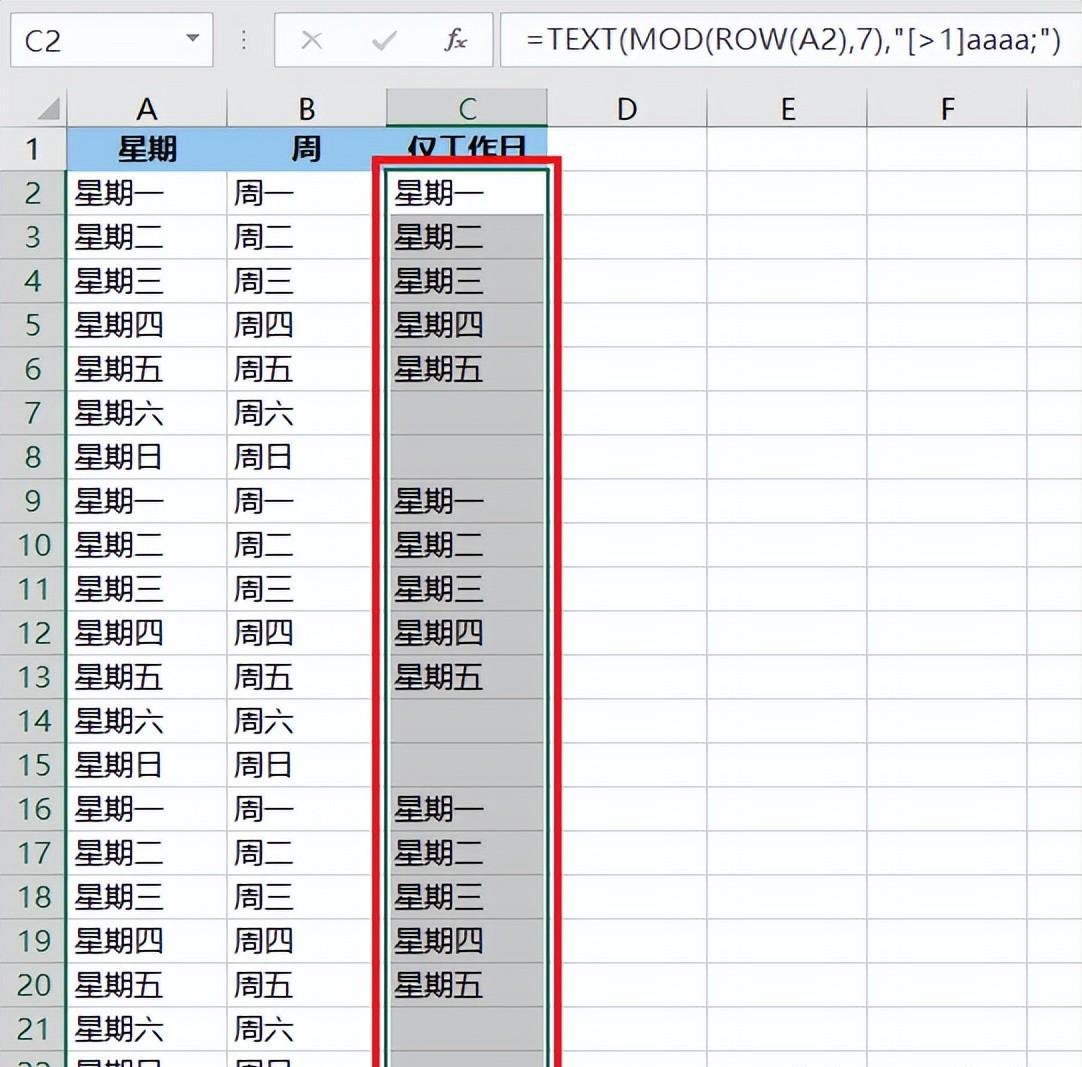Select row 8 header
Viewport: 1082px width, 1067px height.
tap(32, 457)
